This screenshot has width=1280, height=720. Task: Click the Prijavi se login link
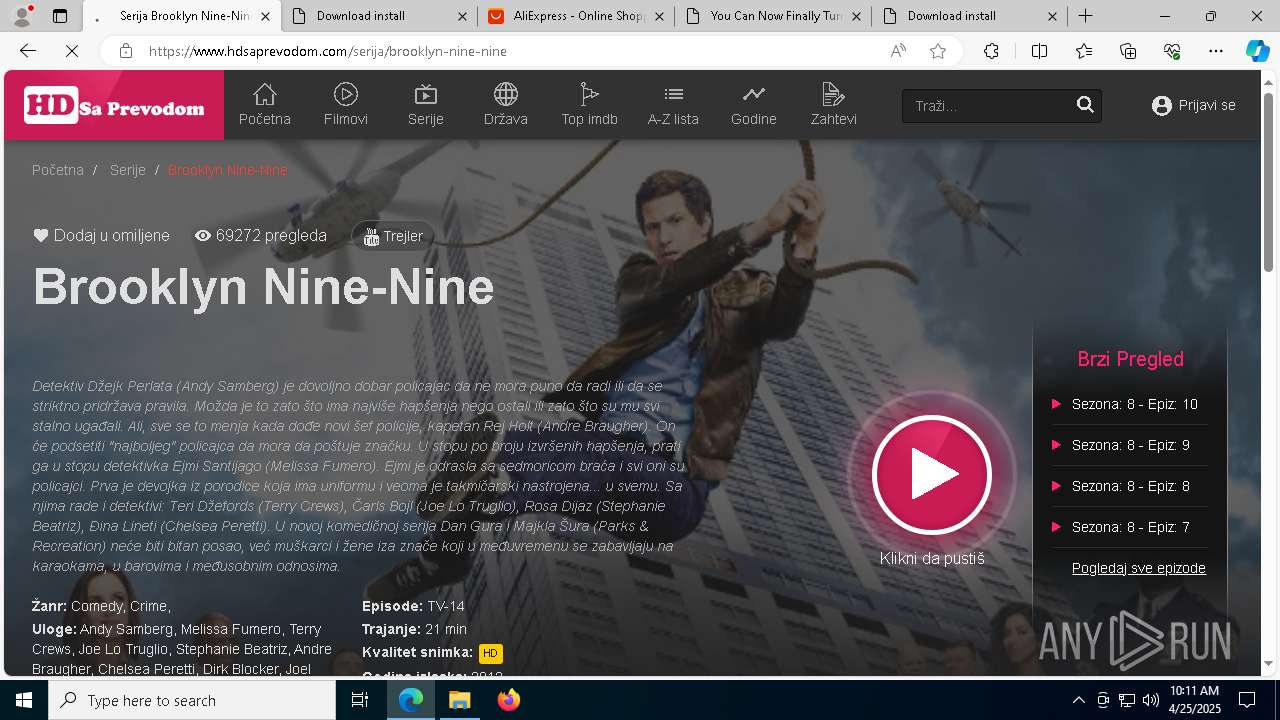[x=1194, y=105]
